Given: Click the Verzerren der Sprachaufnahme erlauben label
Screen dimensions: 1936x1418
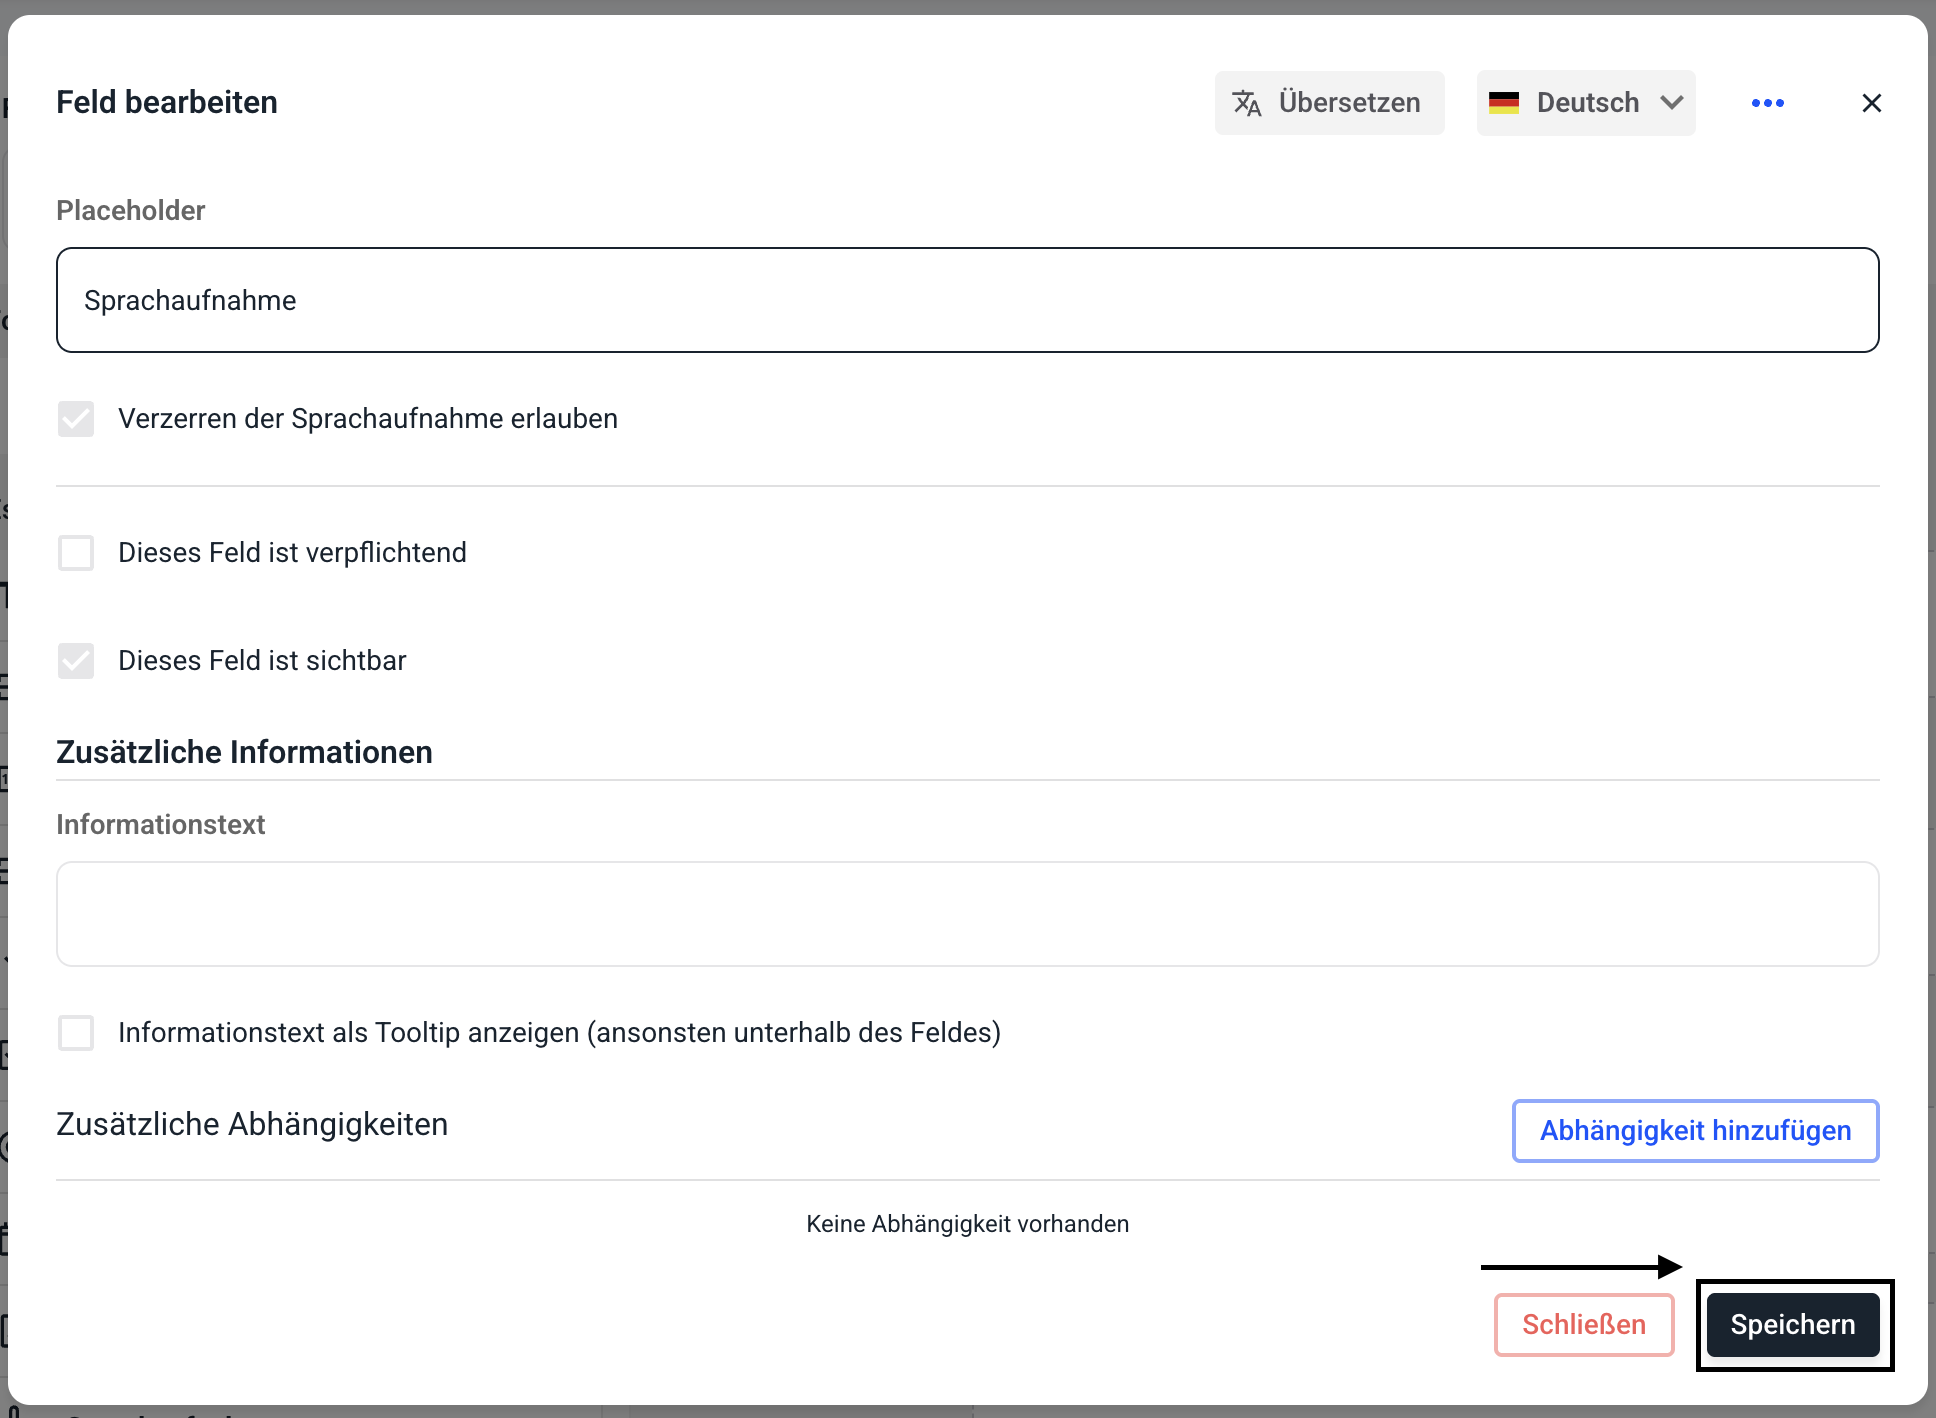Looking at the screenshot, I should coord(368,419).
